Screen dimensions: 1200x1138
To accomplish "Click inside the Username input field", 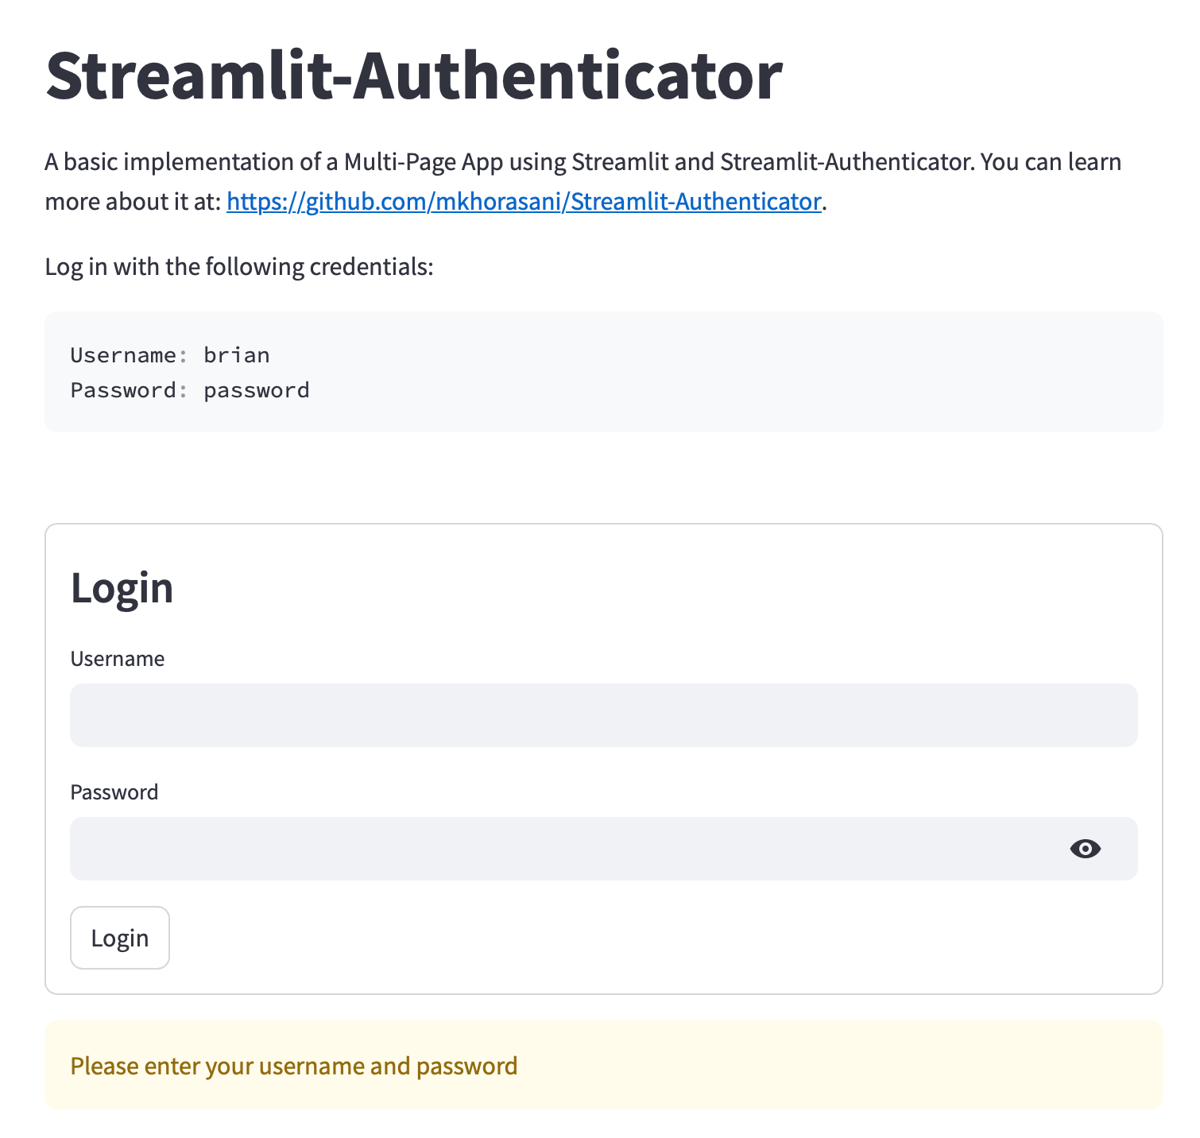I will (x=600, y=715).
